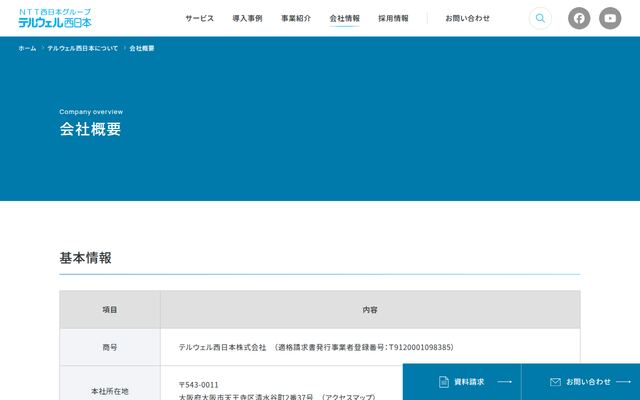Go to テルウェル西日本について breadcrumb
The image size is (640, 400).
coord(82,48)
